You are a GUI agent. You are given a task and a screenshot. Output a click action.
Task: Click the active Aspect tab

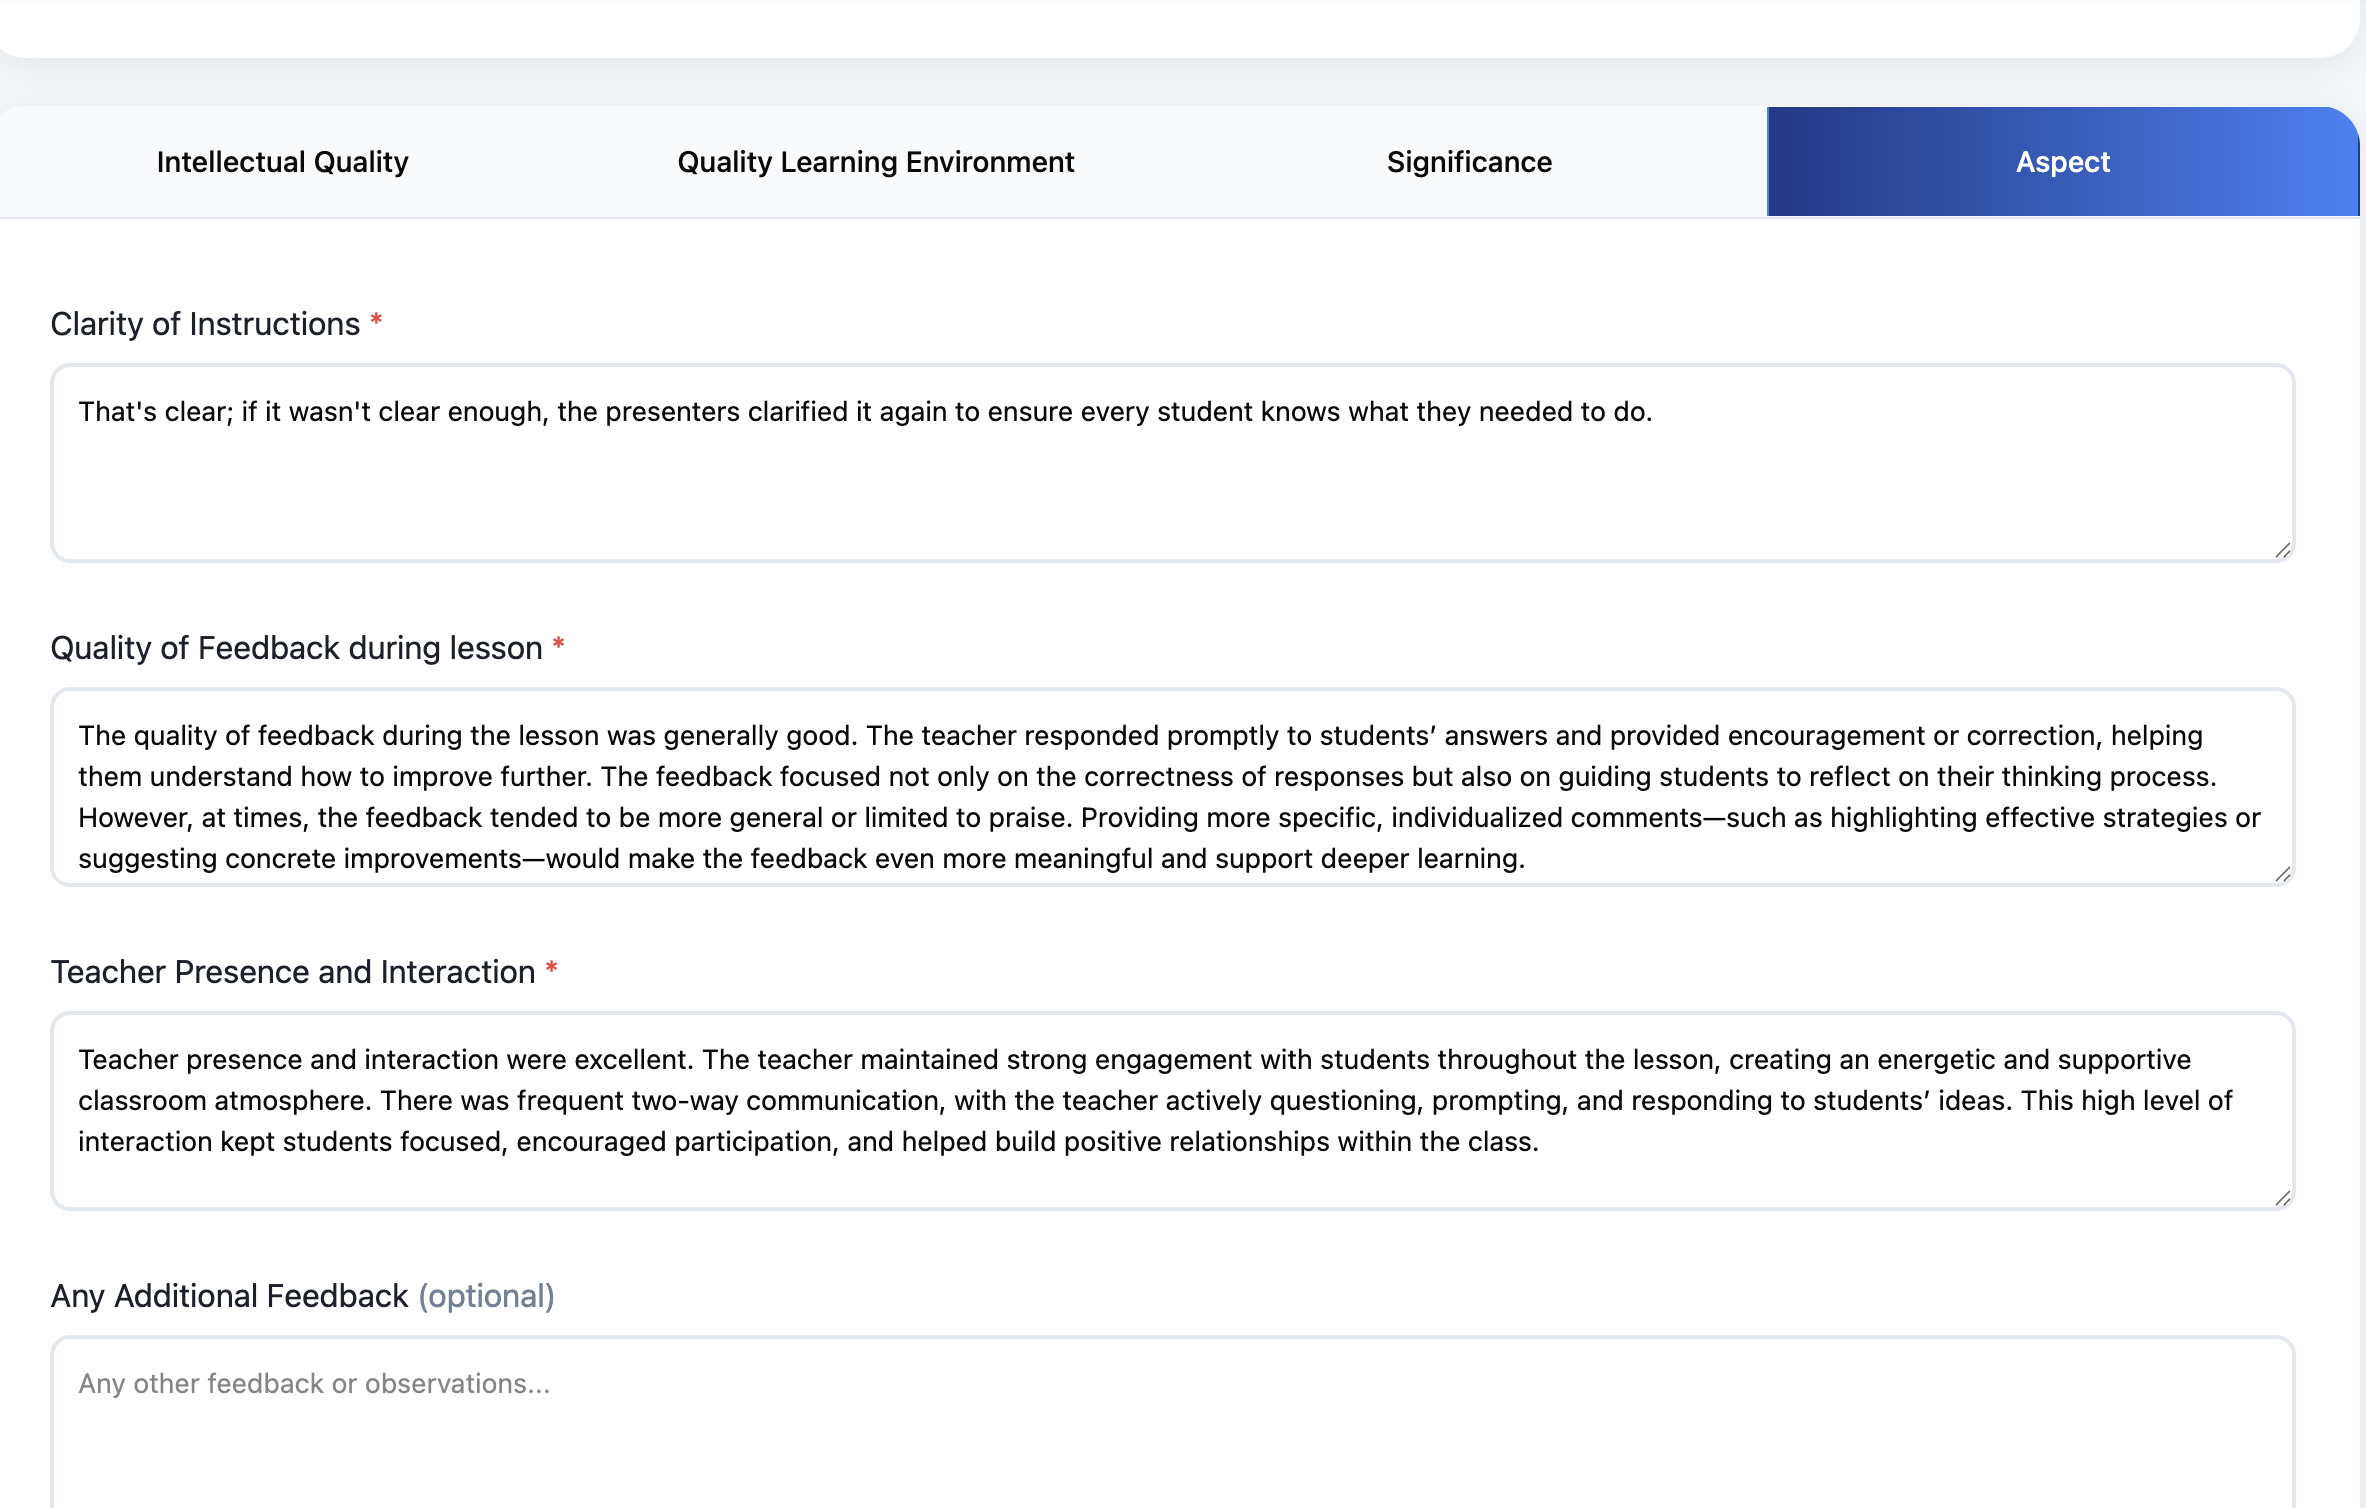click(x=2062, y=162)
